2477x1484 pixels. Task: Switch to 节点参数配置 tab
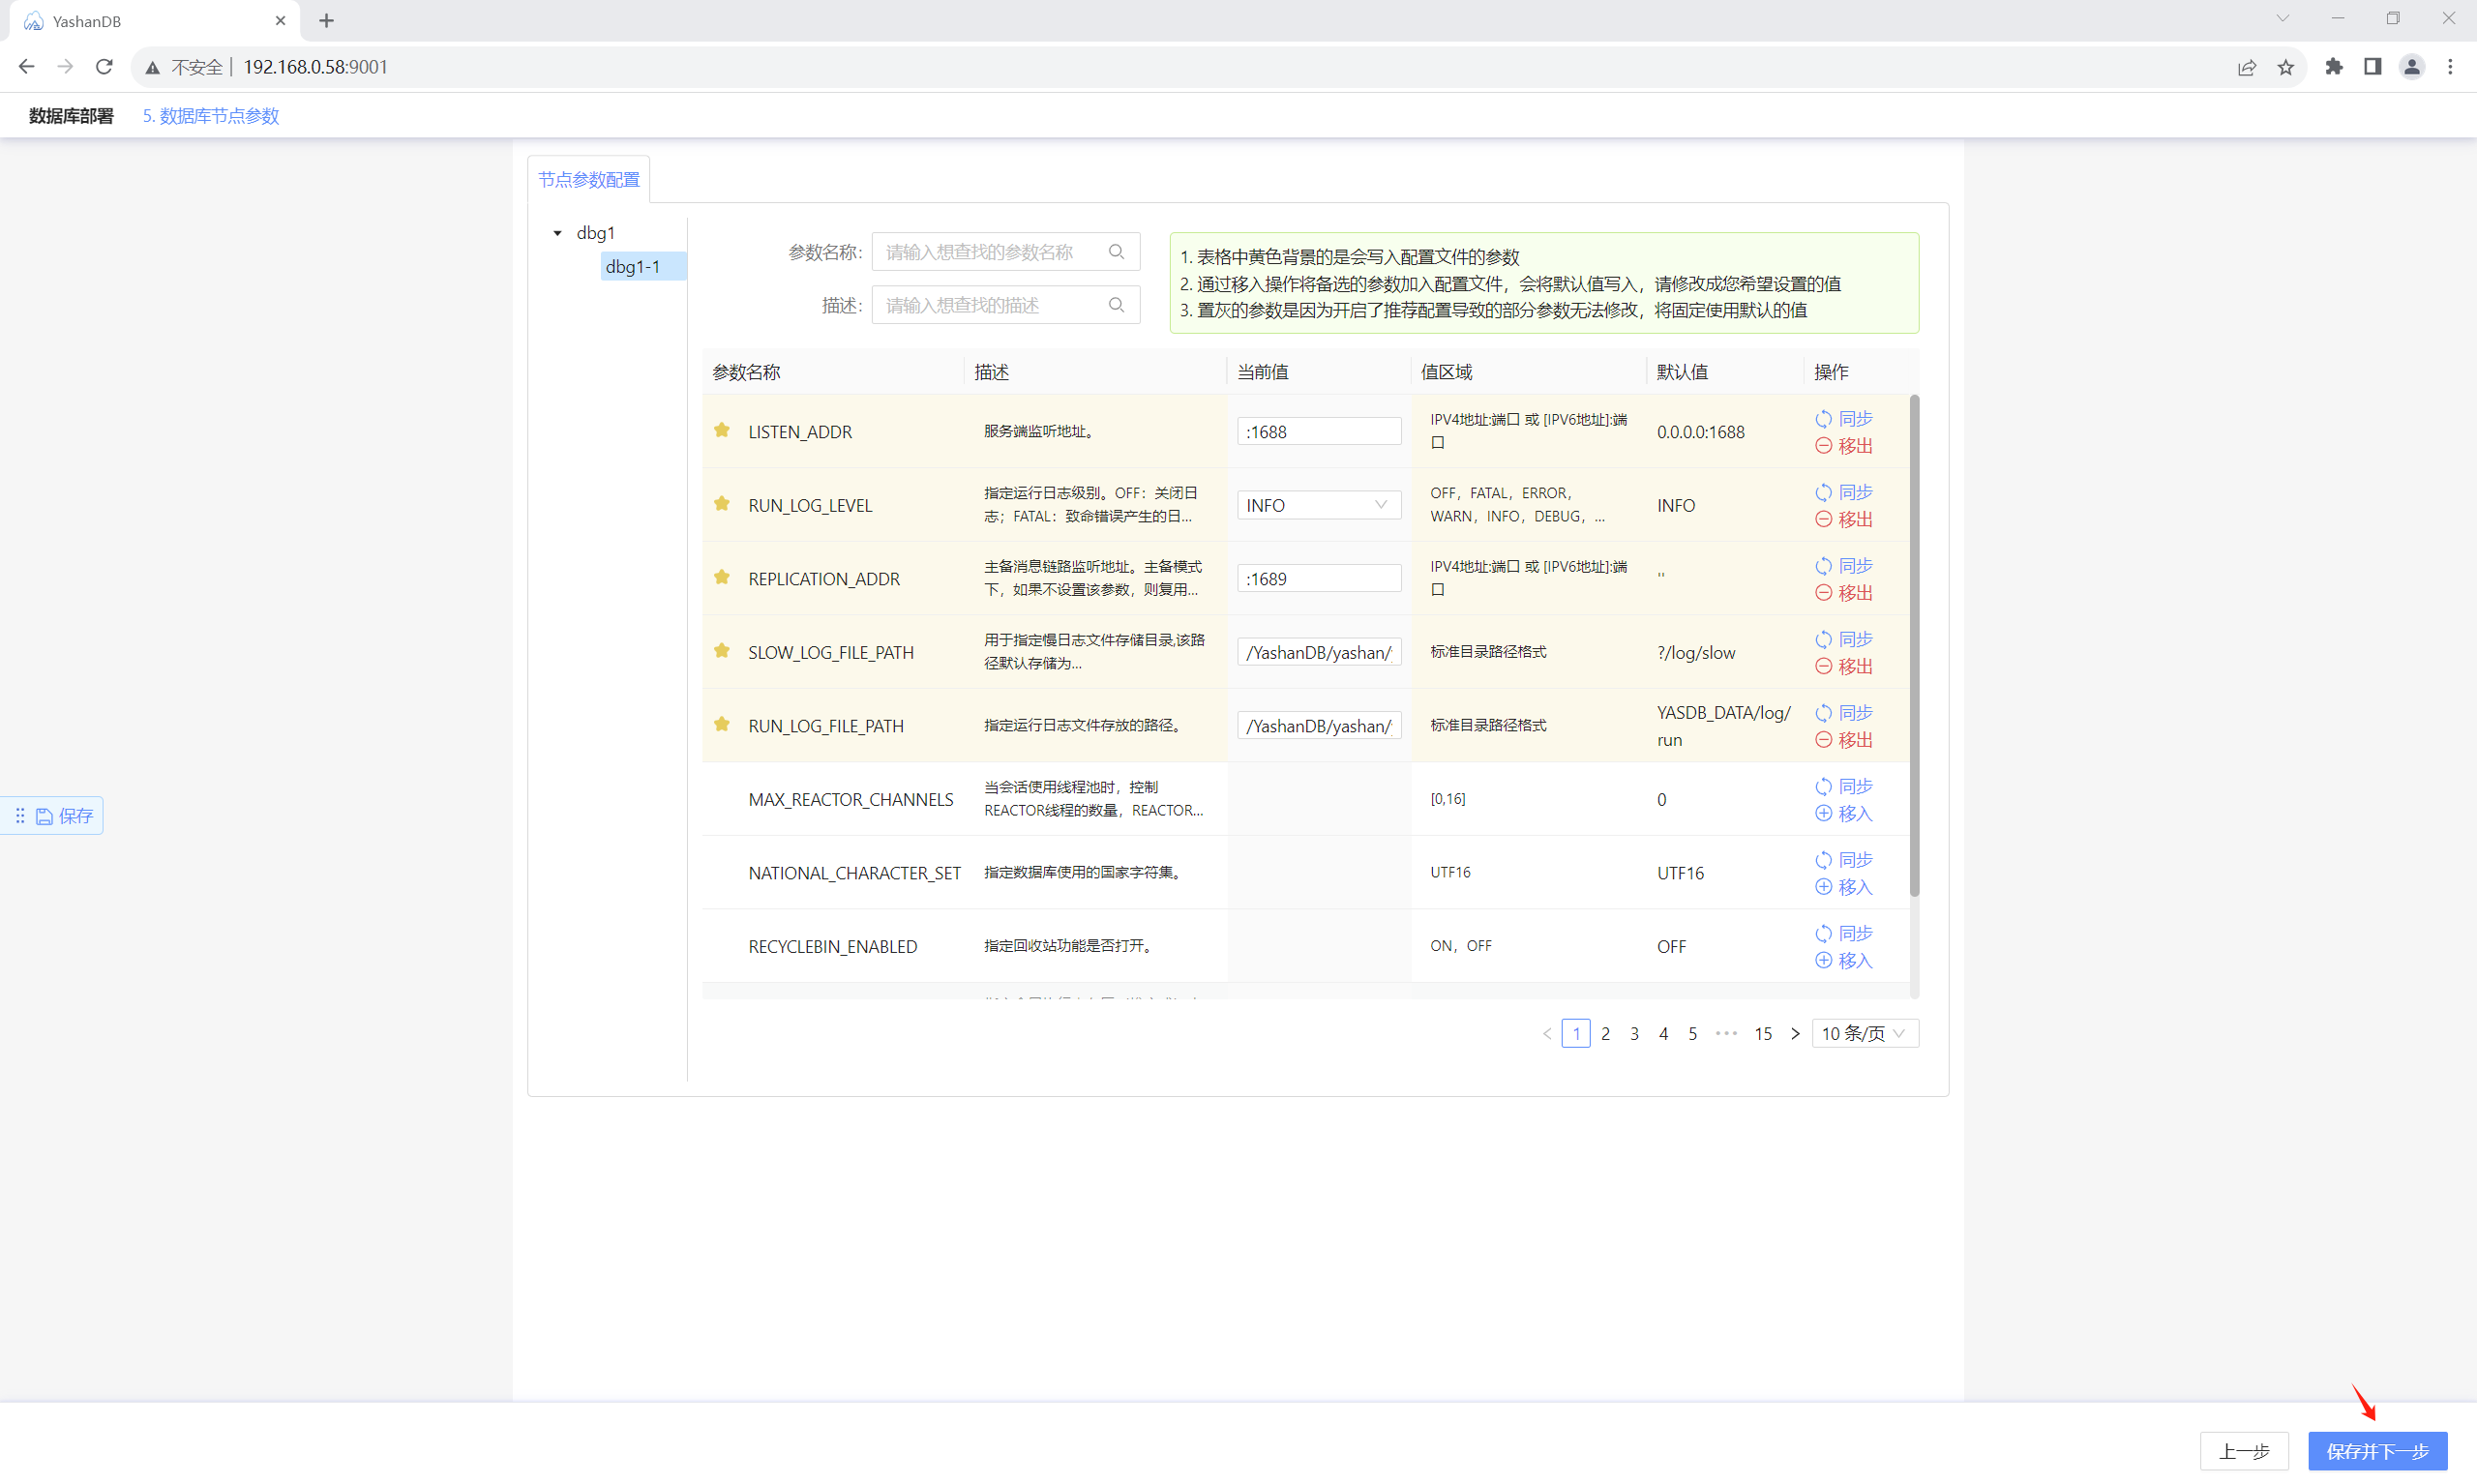tap(589, 180)
